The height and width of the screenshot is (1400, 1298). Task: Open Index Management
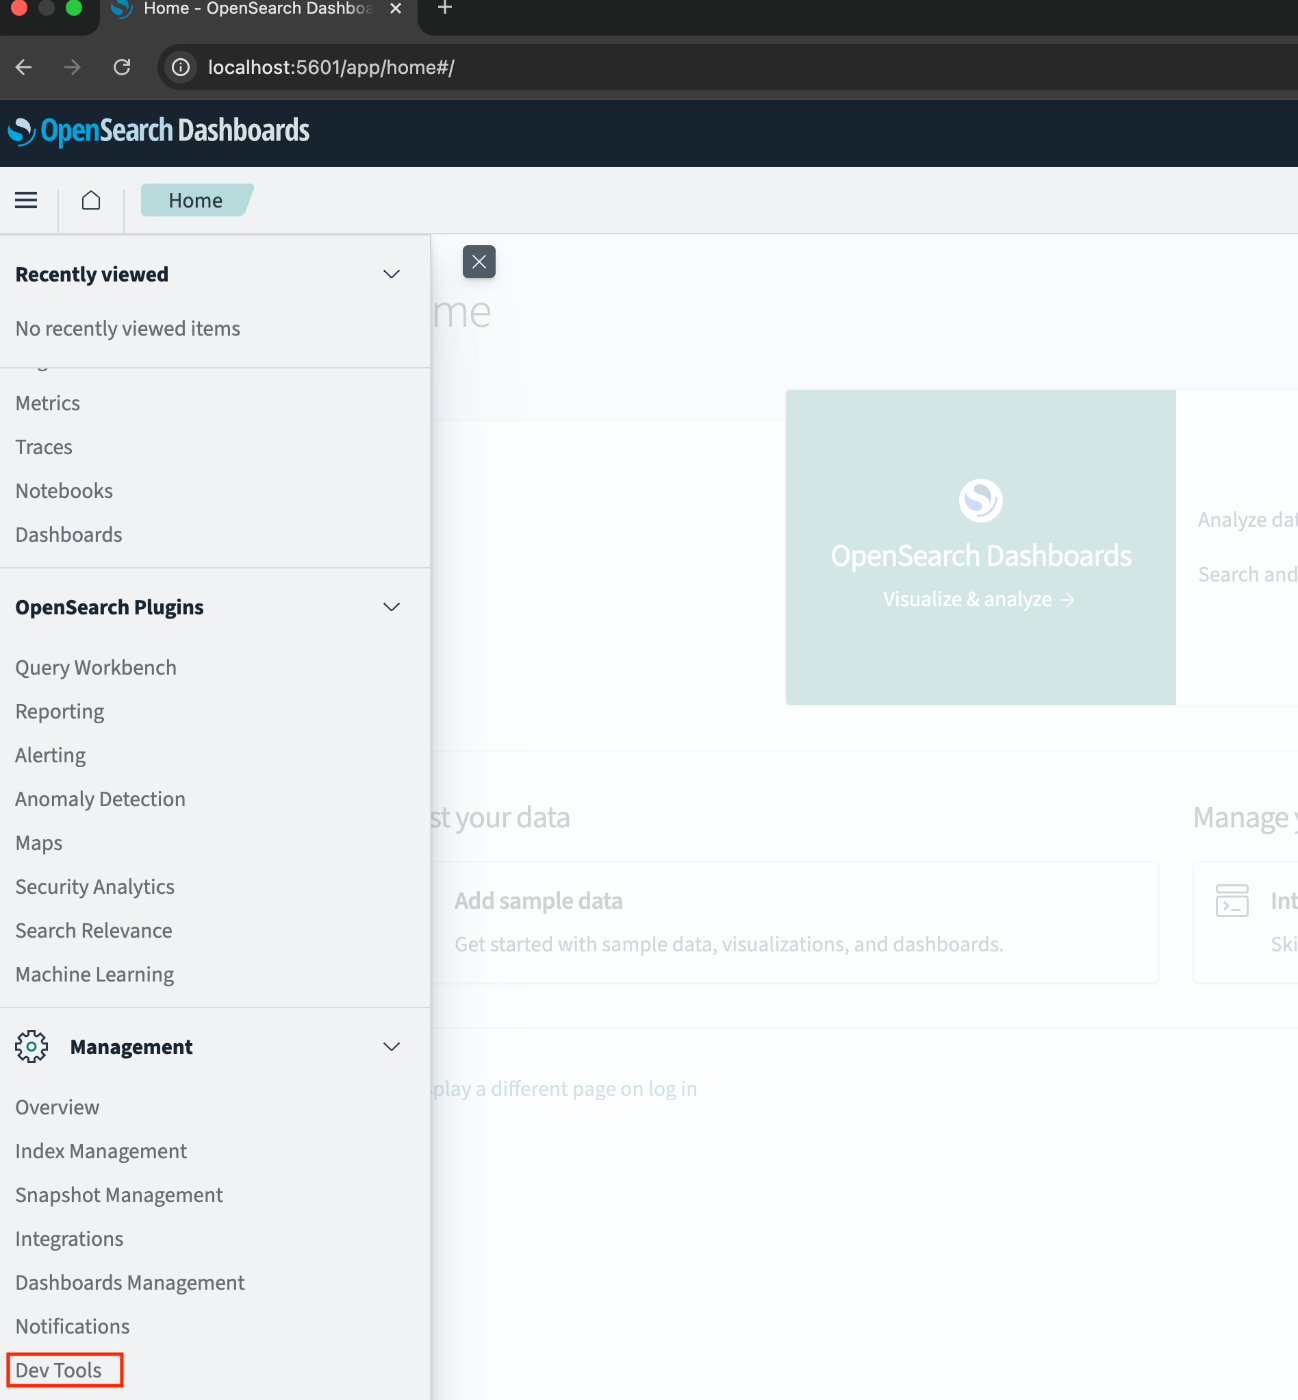[101, 1152]
